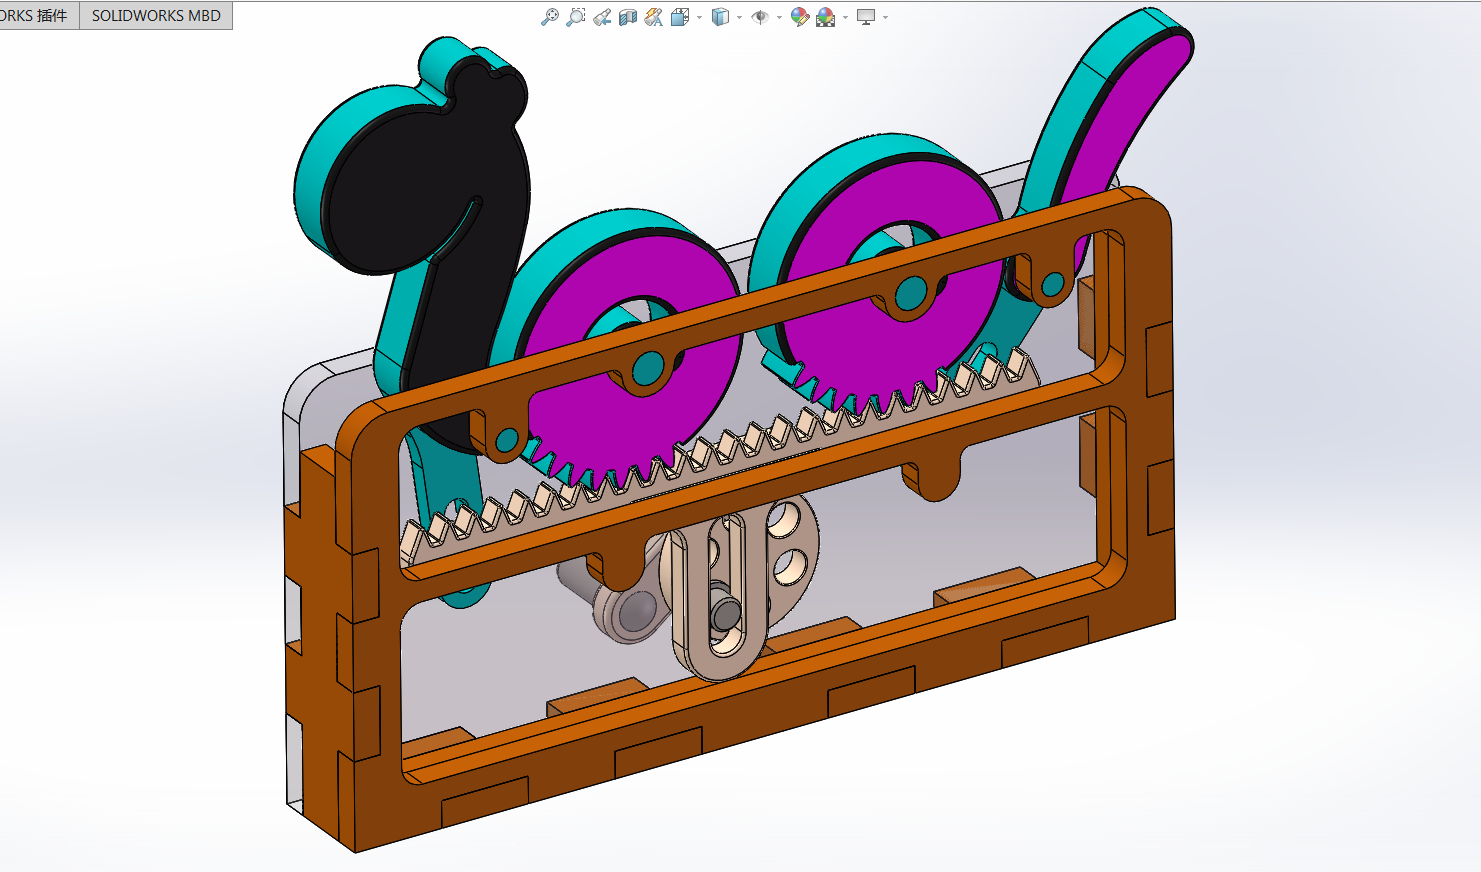Toggle the Hide/Show Items eye icon
Screen dimensions: 1481x872
760,17
